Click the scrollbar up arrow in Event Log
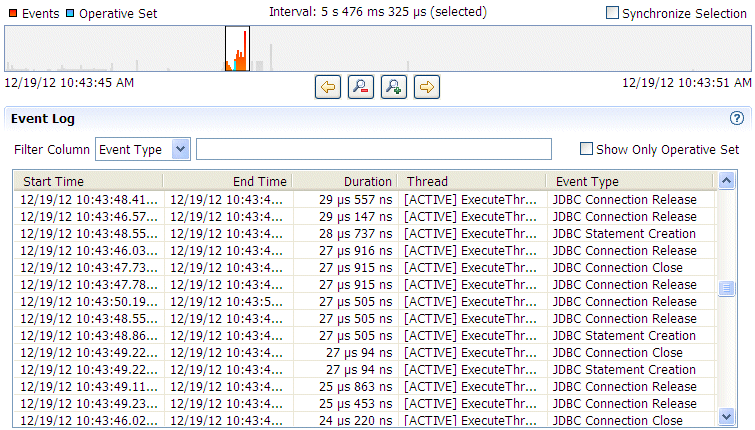Viewport: 755px width, 430px height. [727, 181]
